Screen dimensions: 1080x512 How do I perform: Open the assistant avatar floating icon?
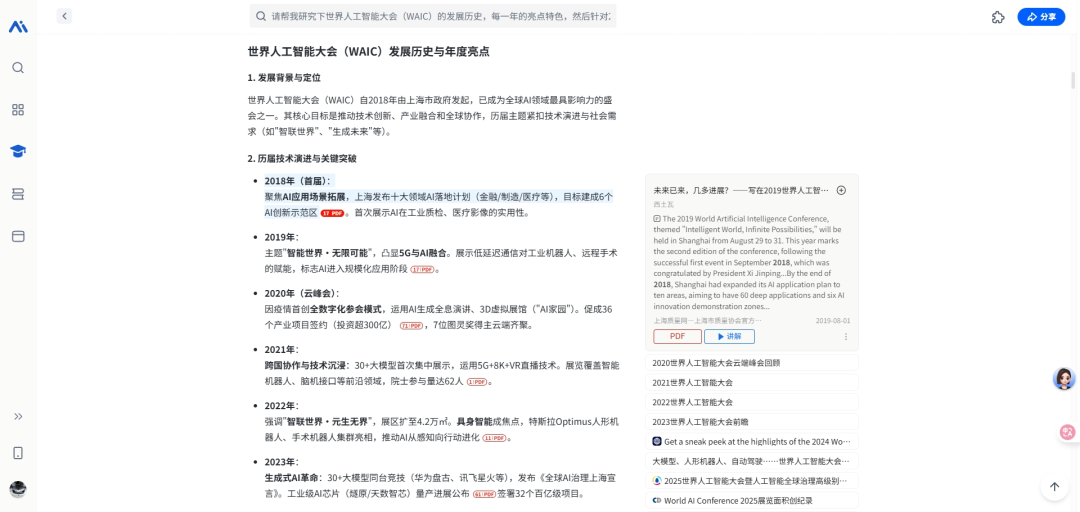point(1064,378)
